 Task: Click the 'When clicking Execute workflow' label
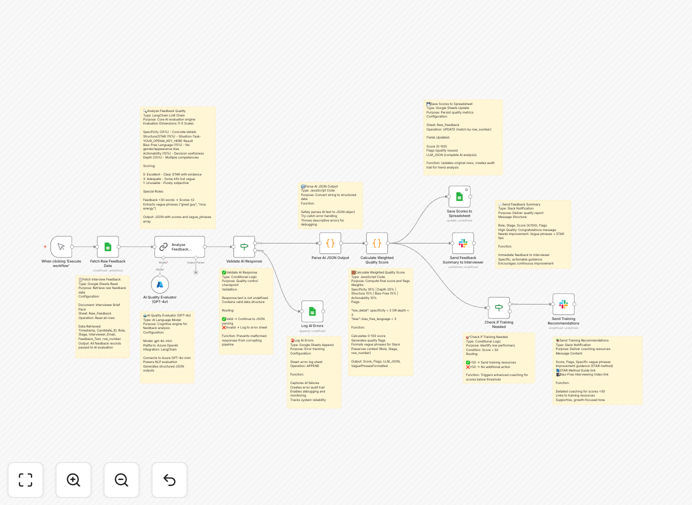(x=61, y=264)
